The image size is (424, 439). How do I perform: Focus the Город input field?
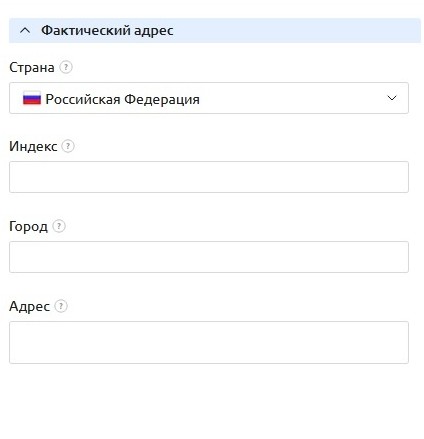point(209,257)
